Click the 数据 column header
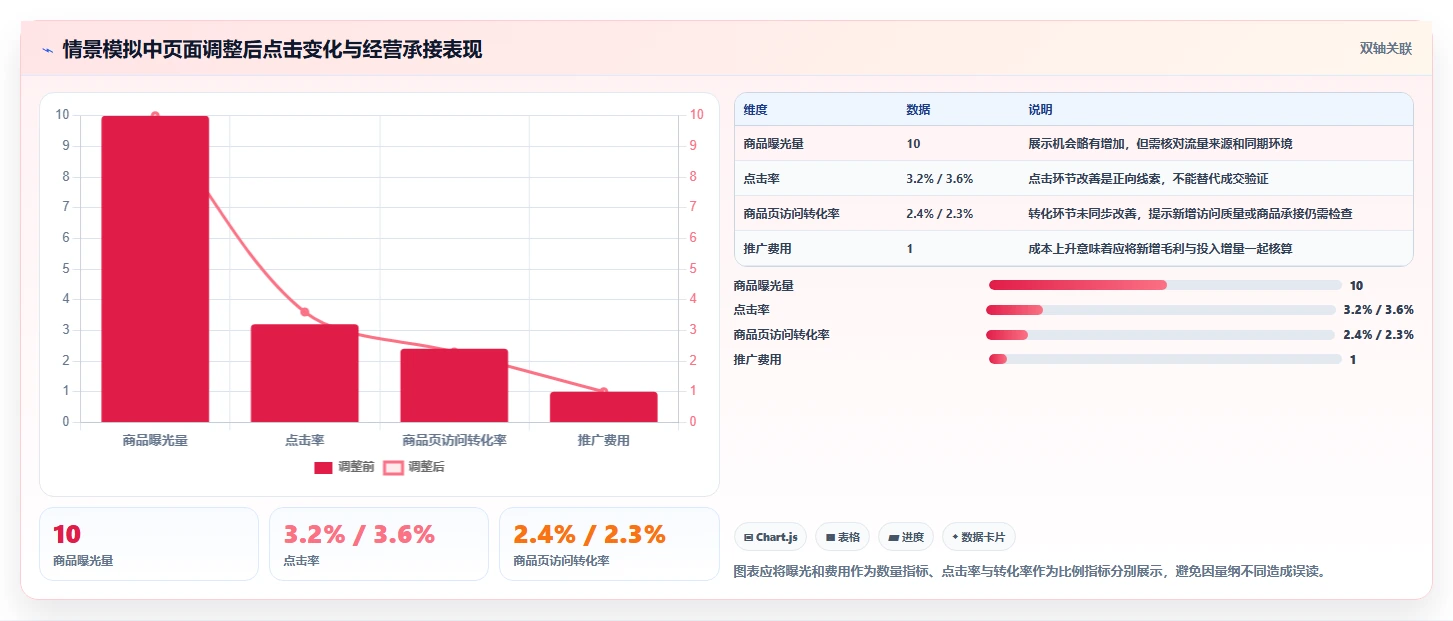This screenshot has width=1453, height=621. (x=918, y=110)
